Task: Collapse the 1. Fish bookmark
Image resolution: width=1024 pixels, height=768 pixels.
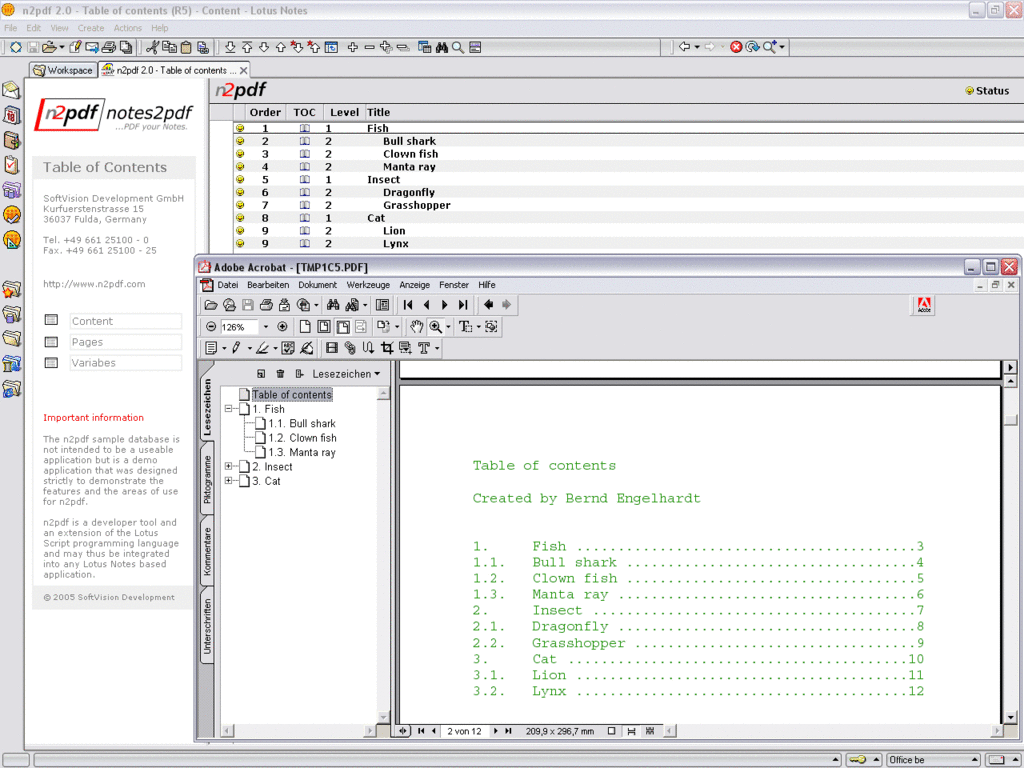Action: 229,409
